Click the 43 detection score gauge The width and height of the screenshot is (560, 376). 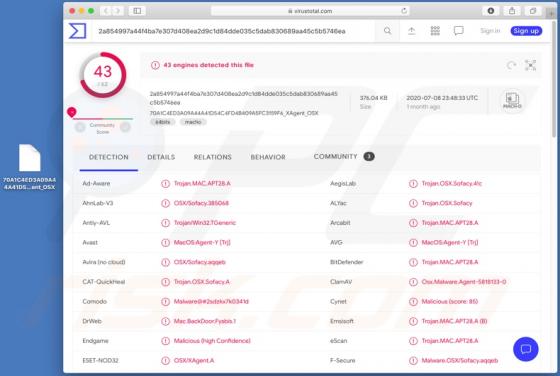(x=103, y=75)
